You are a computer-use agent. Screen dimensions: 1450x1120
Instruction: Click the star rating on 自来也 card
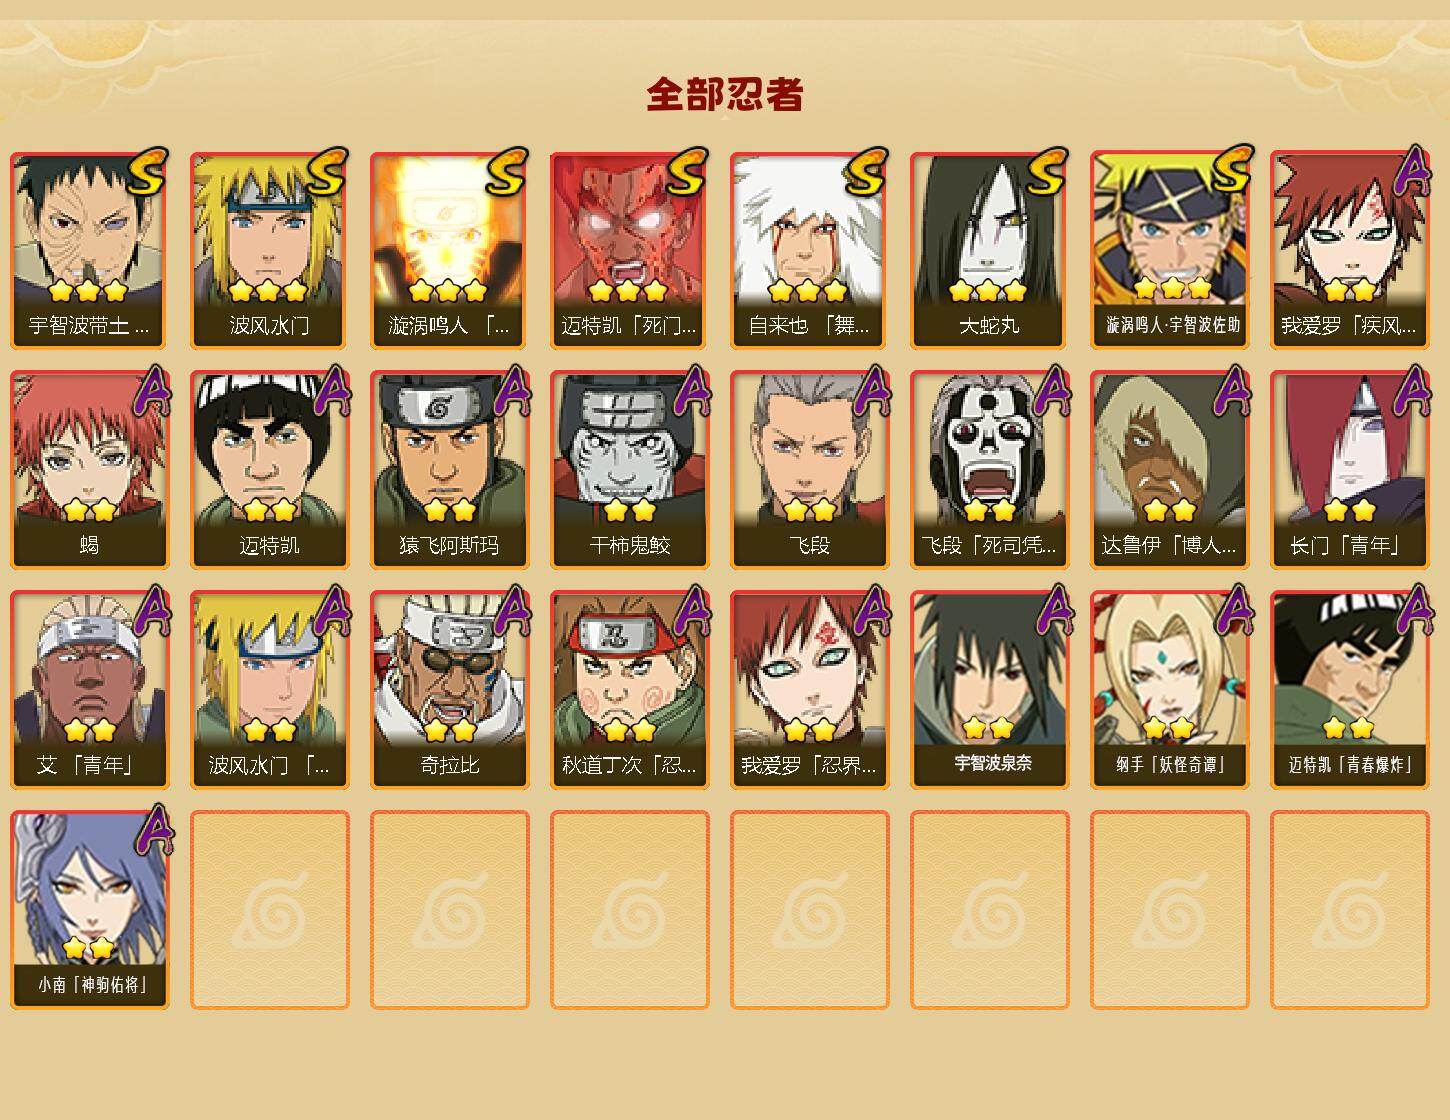pos(808,291)
